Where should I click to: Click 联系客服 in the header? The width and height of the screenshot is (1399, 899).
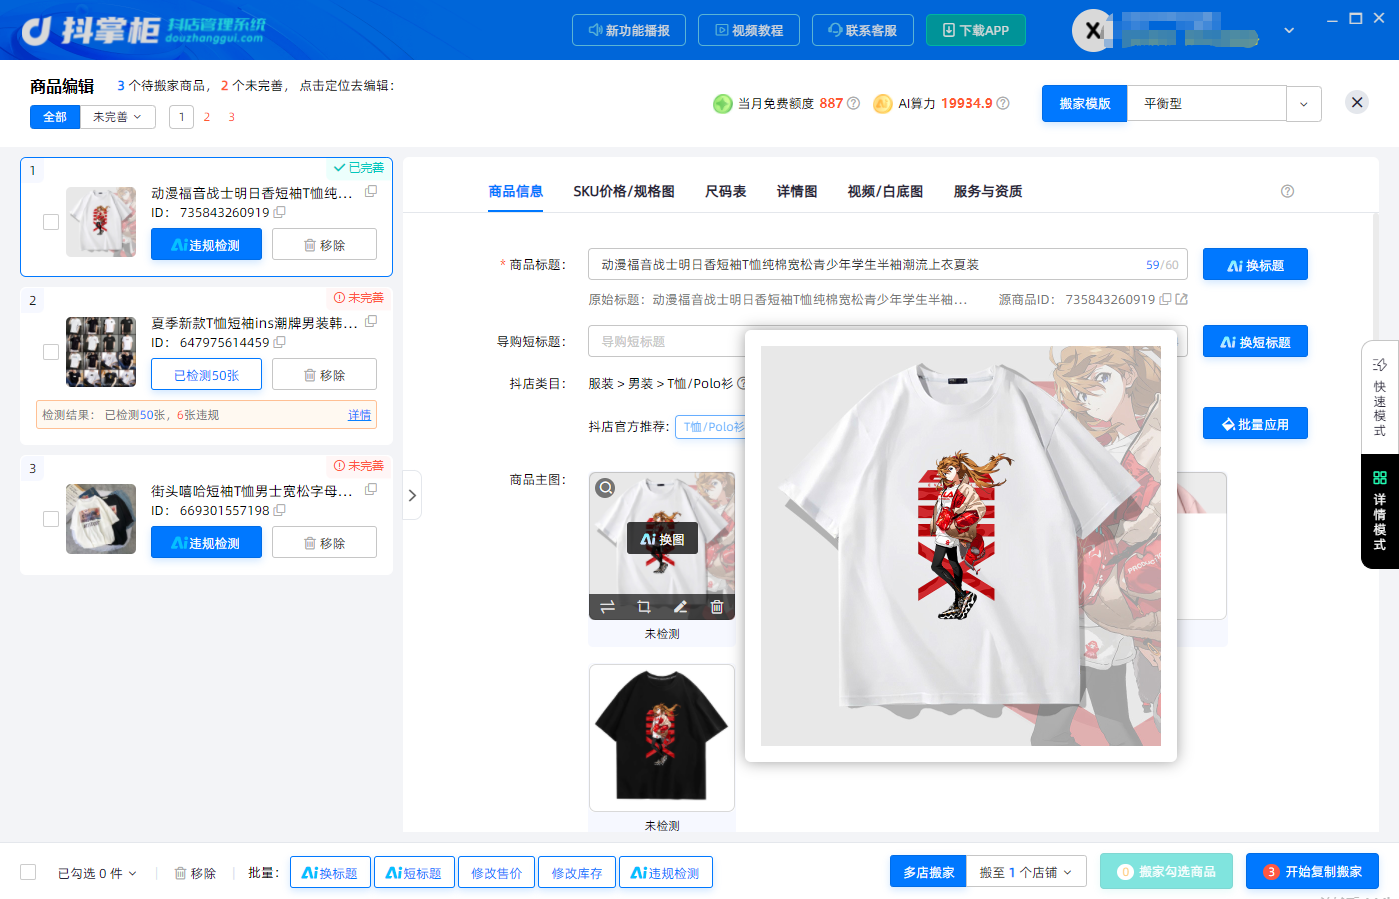(862, 30)
